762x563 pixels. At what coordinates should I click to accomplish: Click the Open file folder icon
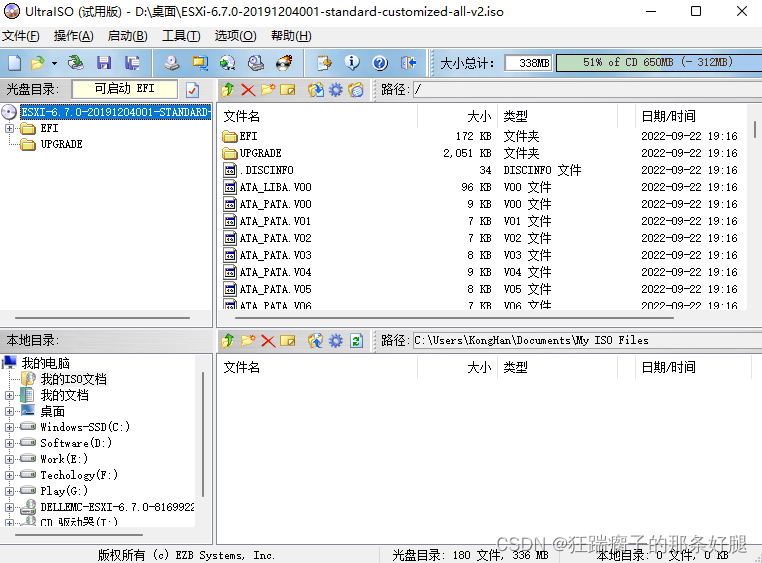(x=37, y=63)
